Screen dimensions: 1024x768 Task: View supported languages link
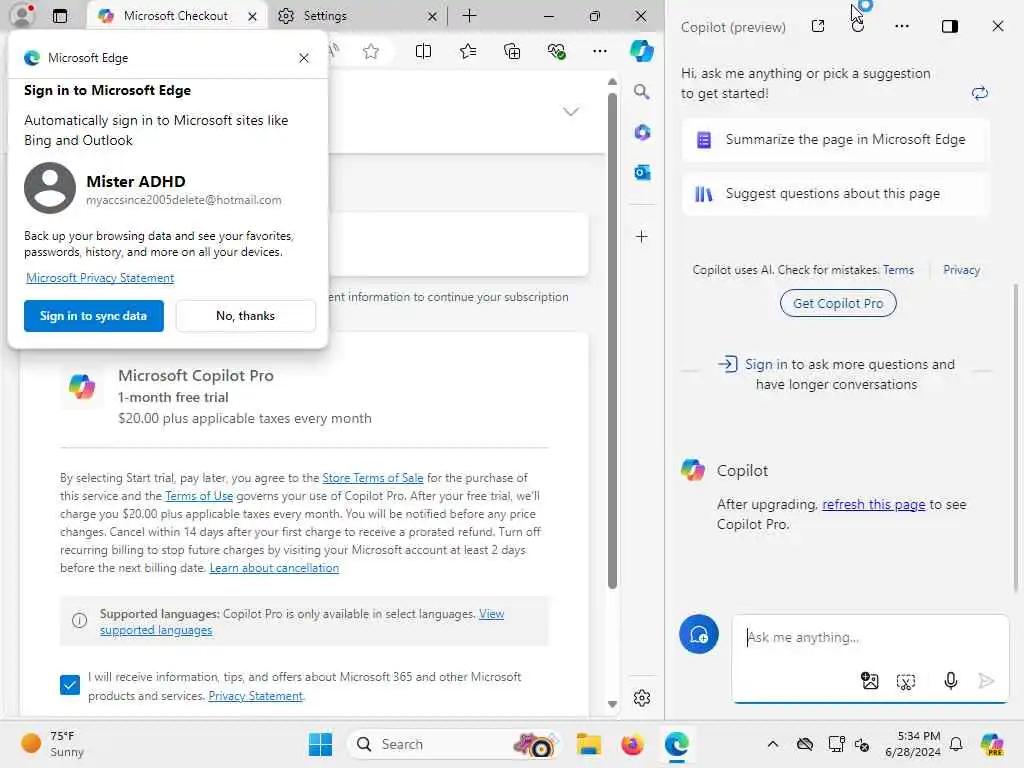(302, 622)
